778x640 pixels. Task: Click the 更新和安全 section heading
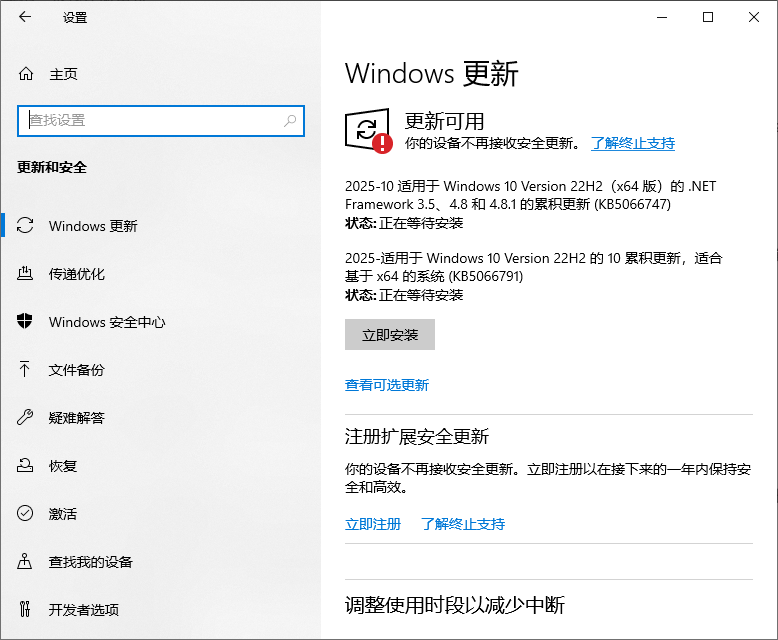(x=52, y=167)
